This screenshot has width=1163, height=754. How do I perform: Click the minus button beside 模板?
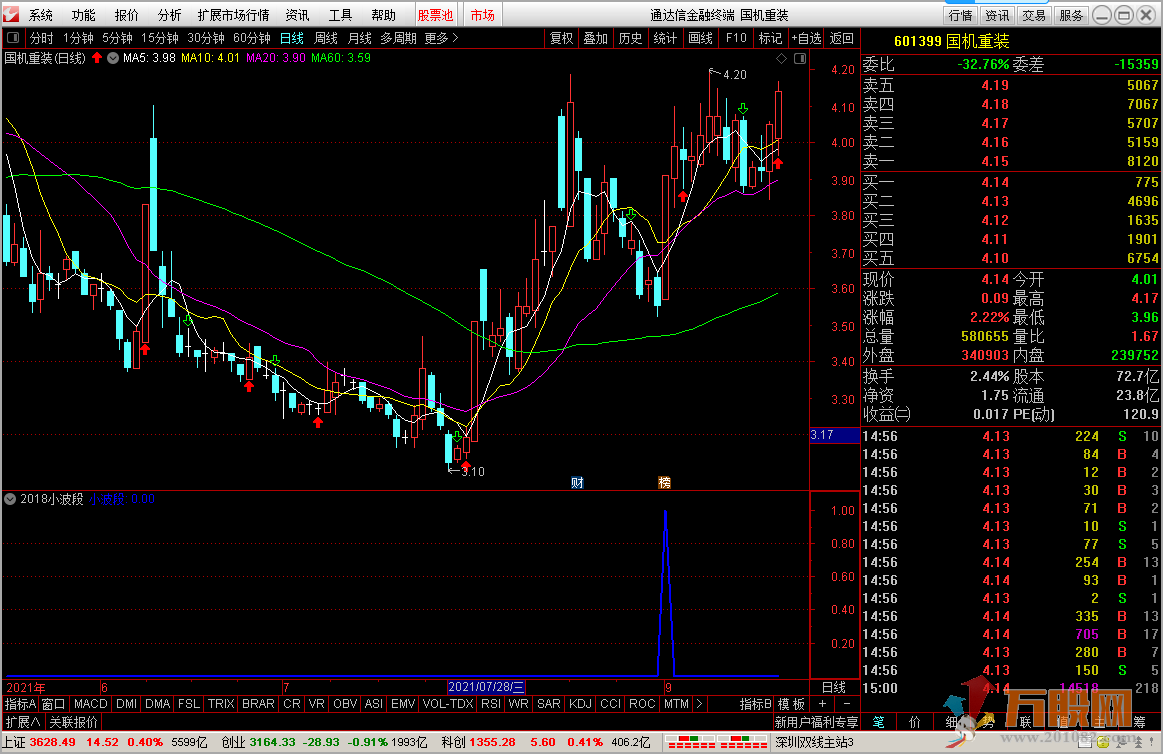(846, 704)
